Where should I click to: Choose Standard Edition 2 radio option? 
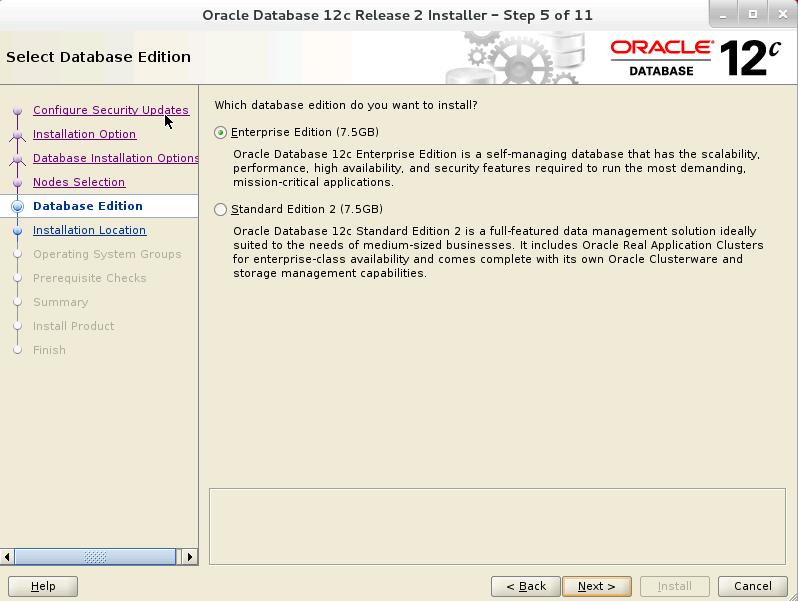[x=220, y=209]
